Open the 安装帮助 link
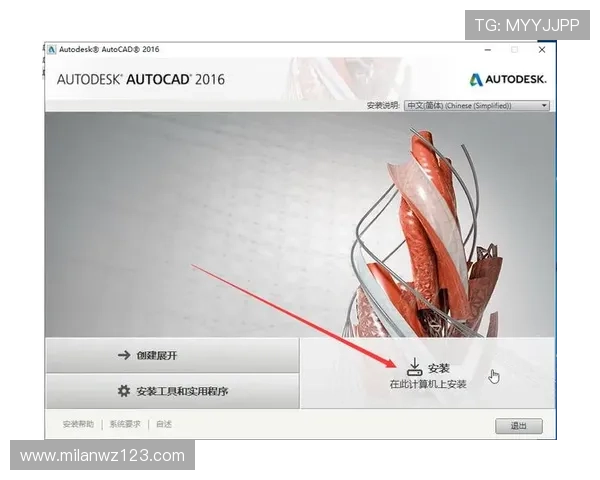 (x=78, y=424)
